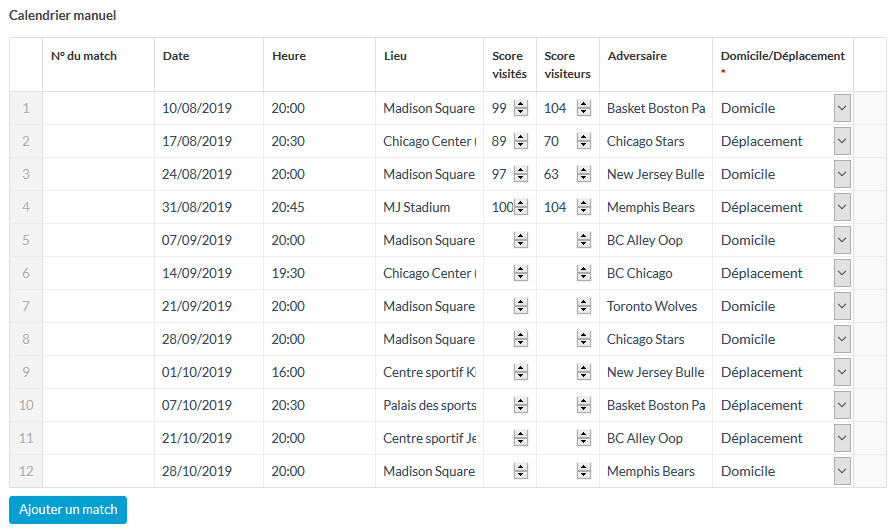Click the score visiteurs stepper for Chicago Stars row 2
This screenshot has height=530, width=895.
[583, 141]
